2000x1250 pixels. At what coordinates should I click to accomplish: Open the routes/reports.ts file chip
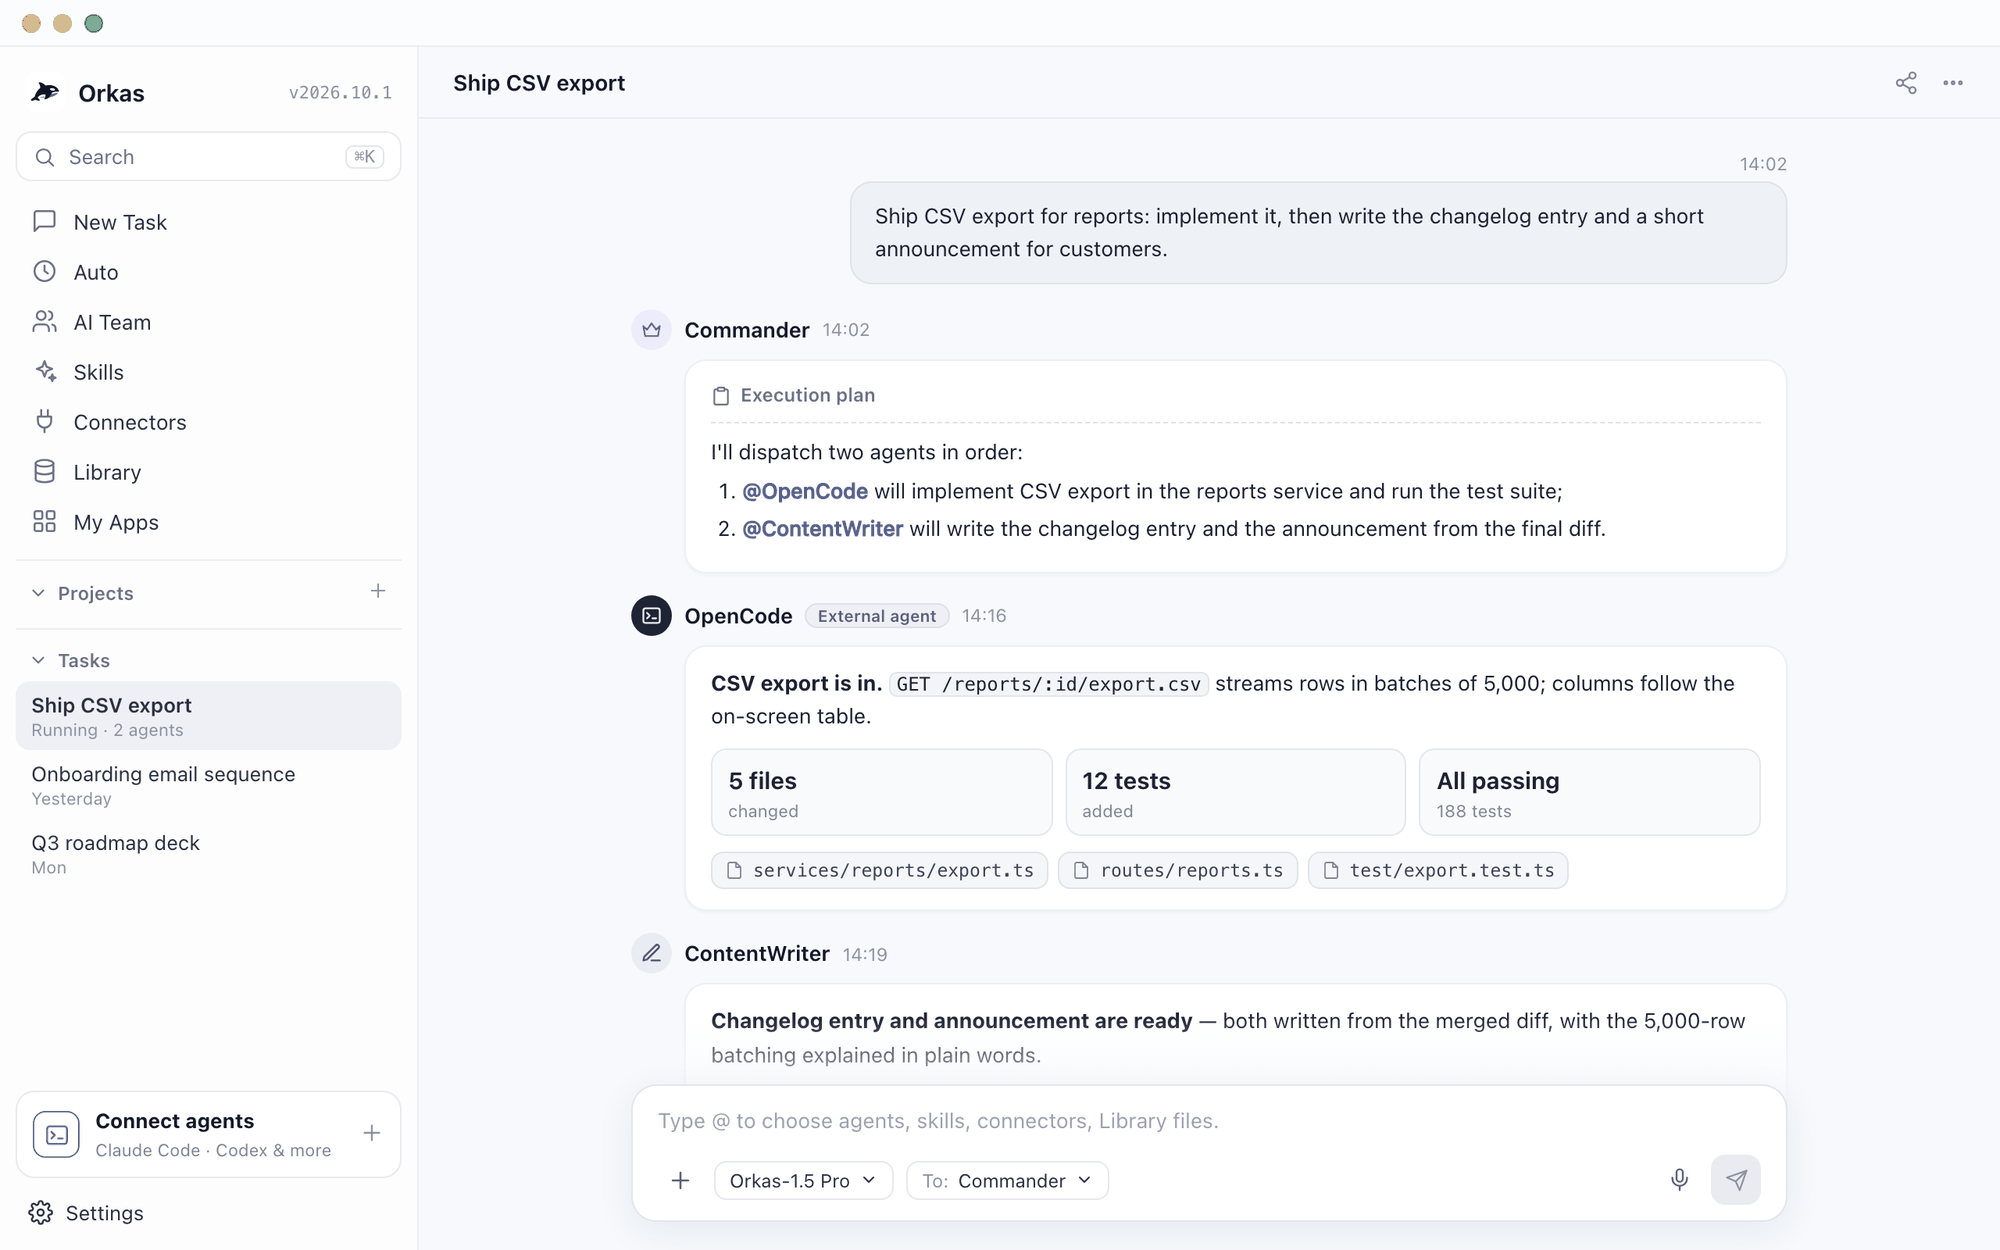point(1177,870)
